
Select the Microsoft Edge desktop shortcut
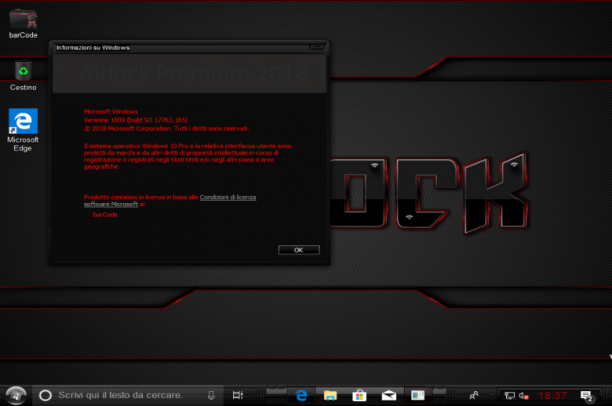23,130
